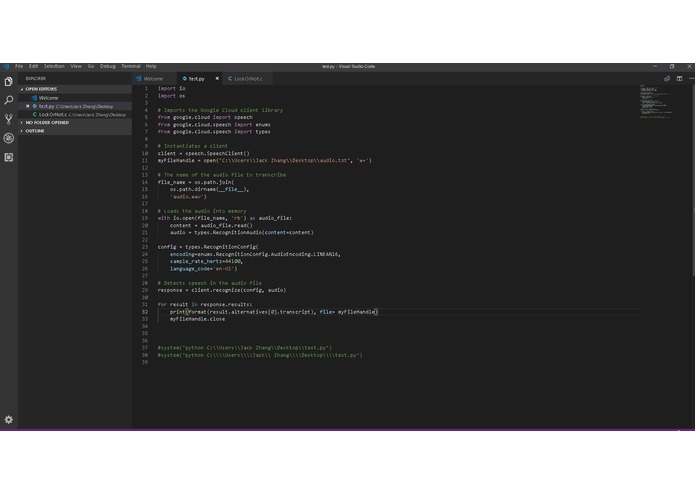Click the 'with io.open(file_name' line
Image resolution: width=695 pixels, height=494 pixels.
(225, 218)
